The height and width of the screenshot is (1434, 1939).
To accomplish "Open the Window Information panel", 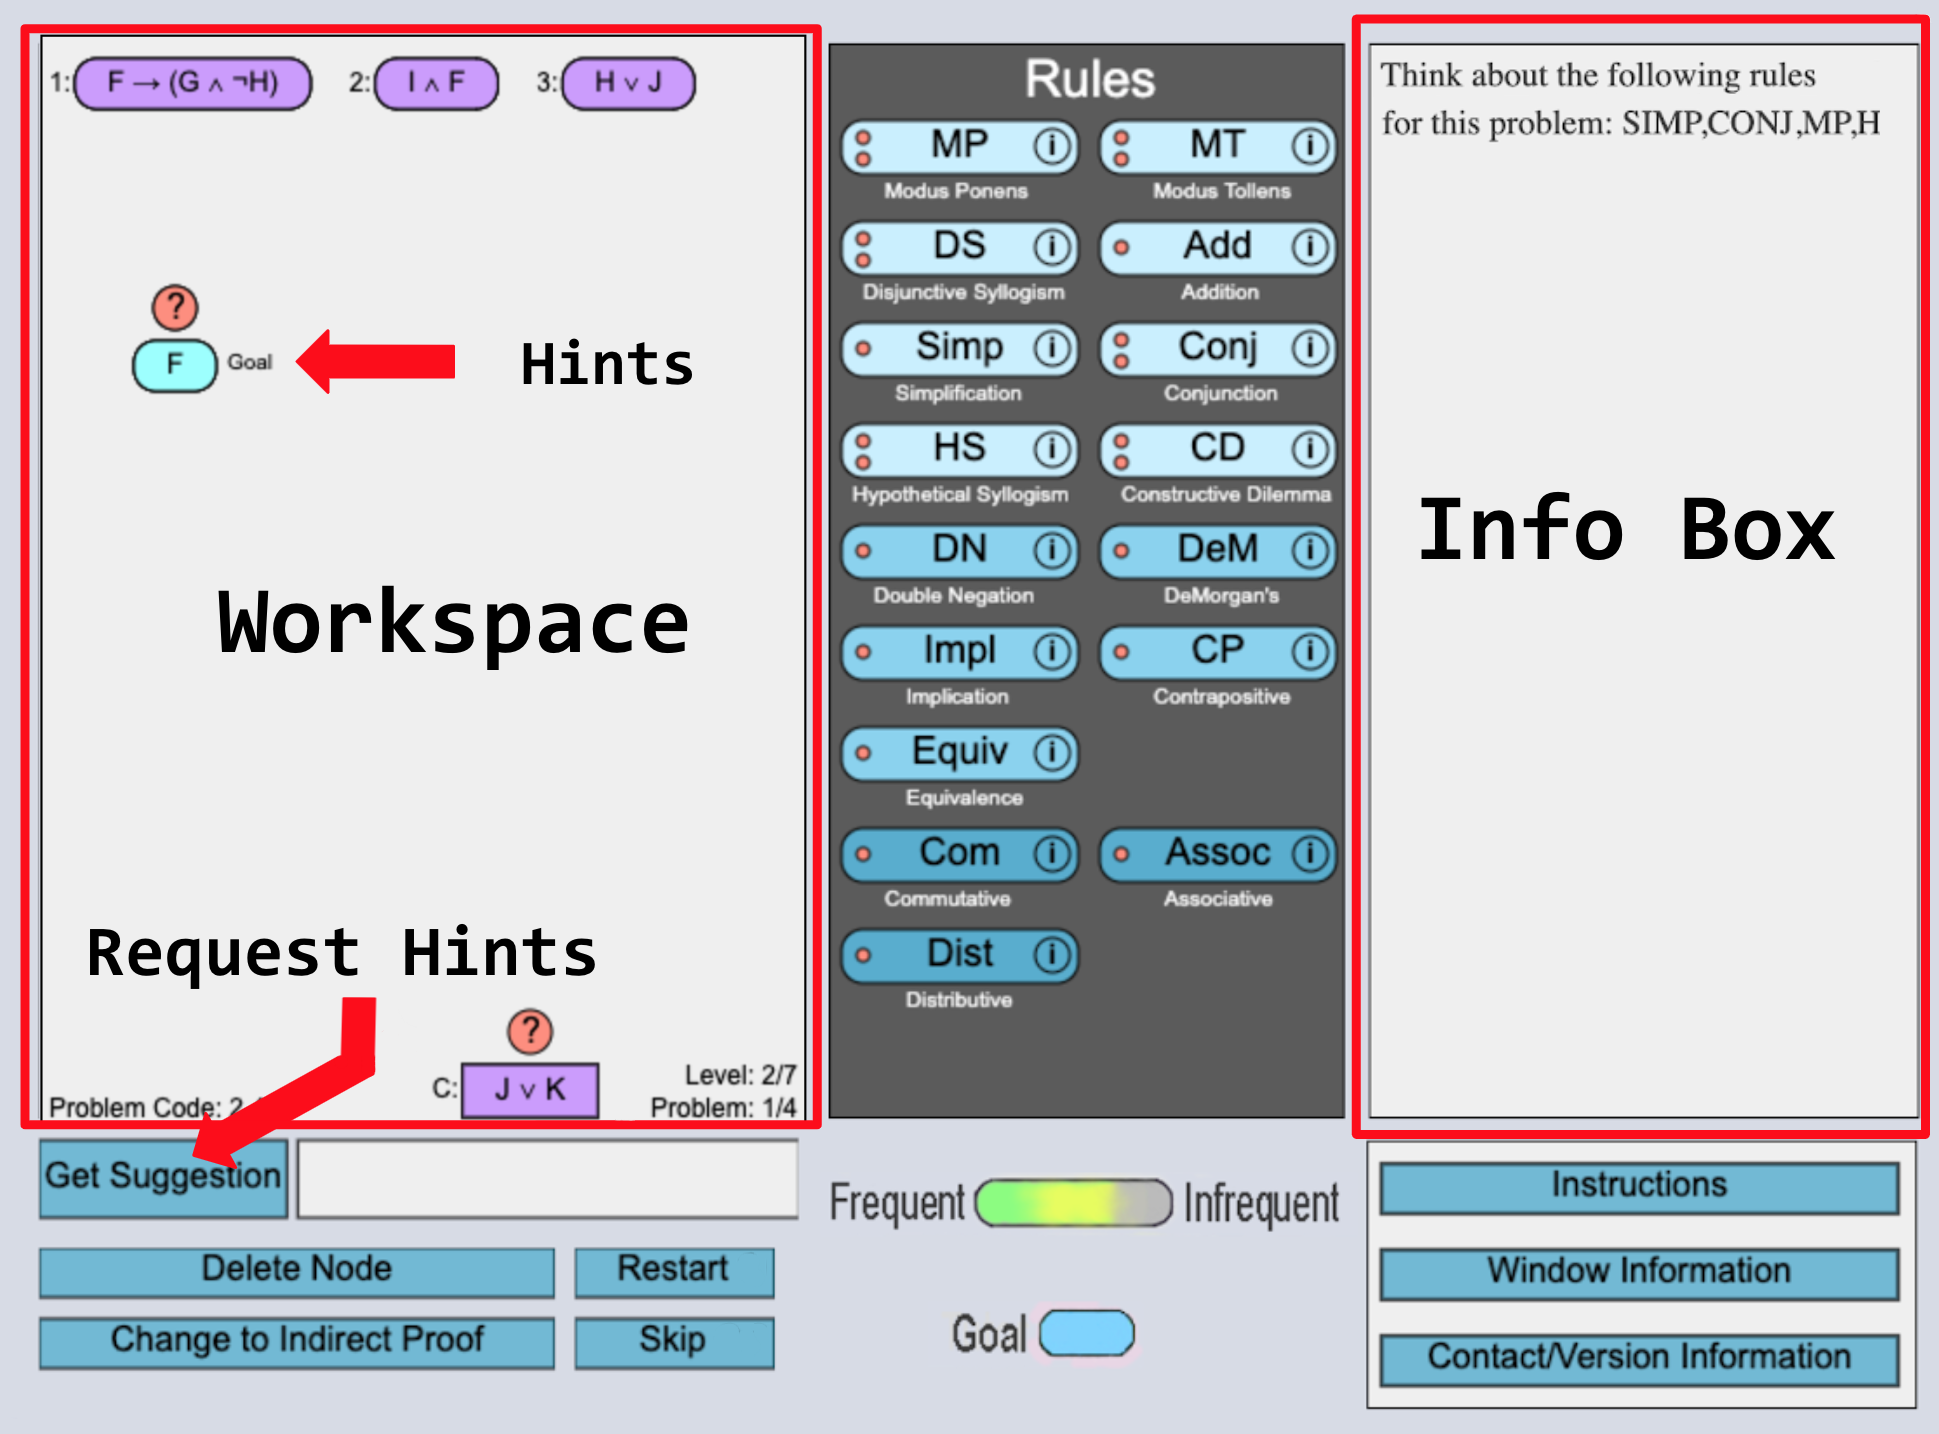I will coord(1638,1272).
